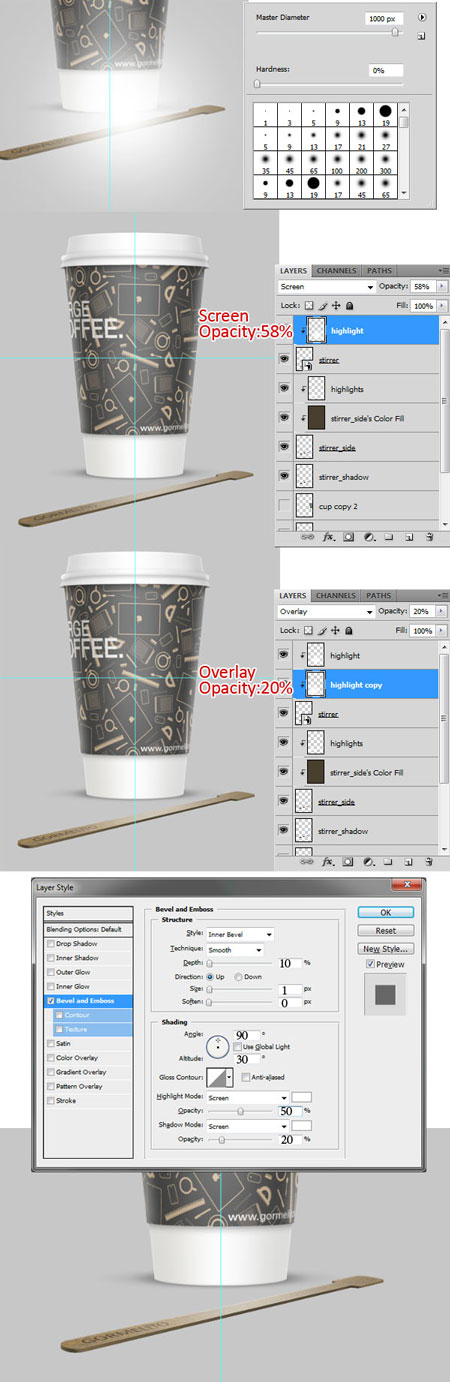The height and width of the screenshot is (1382, 450).
Task: Create new layer in Screen-mode Layers panel
Action: tap(408, 537)
